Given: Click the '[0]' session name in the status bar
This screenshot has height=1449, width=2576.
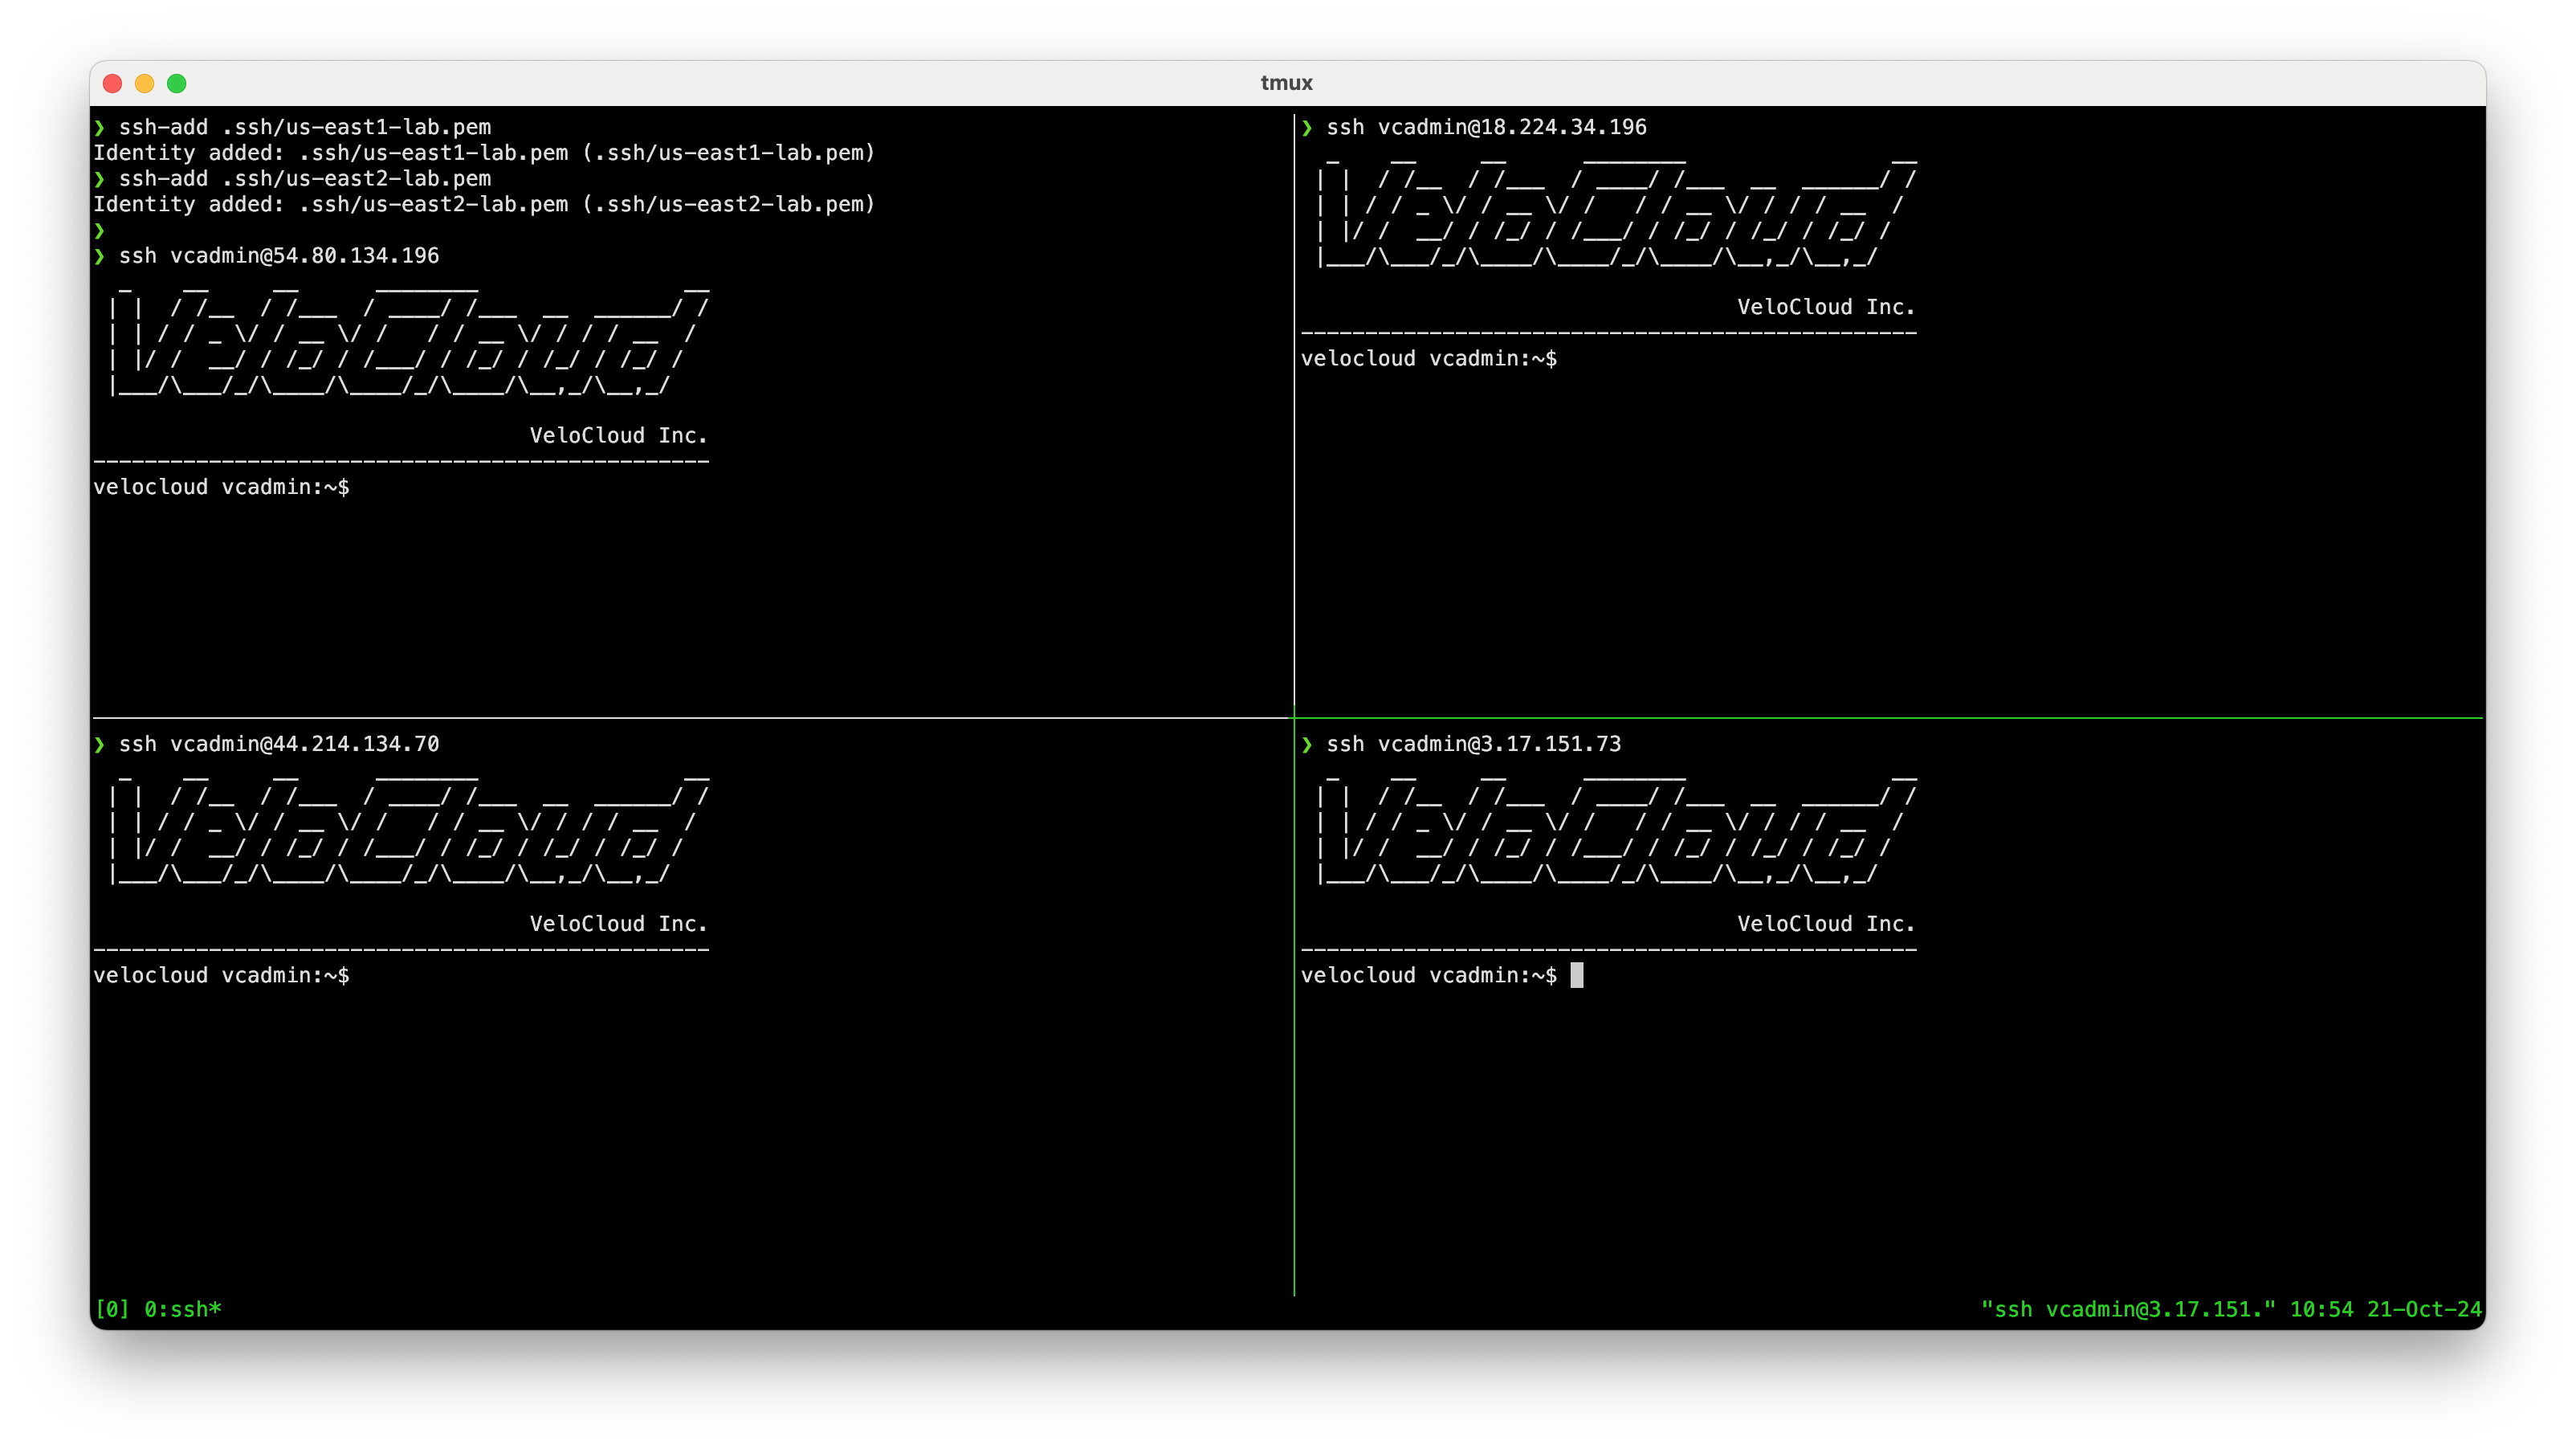Looking at the screenshot, I should [x=112, y=1310].
